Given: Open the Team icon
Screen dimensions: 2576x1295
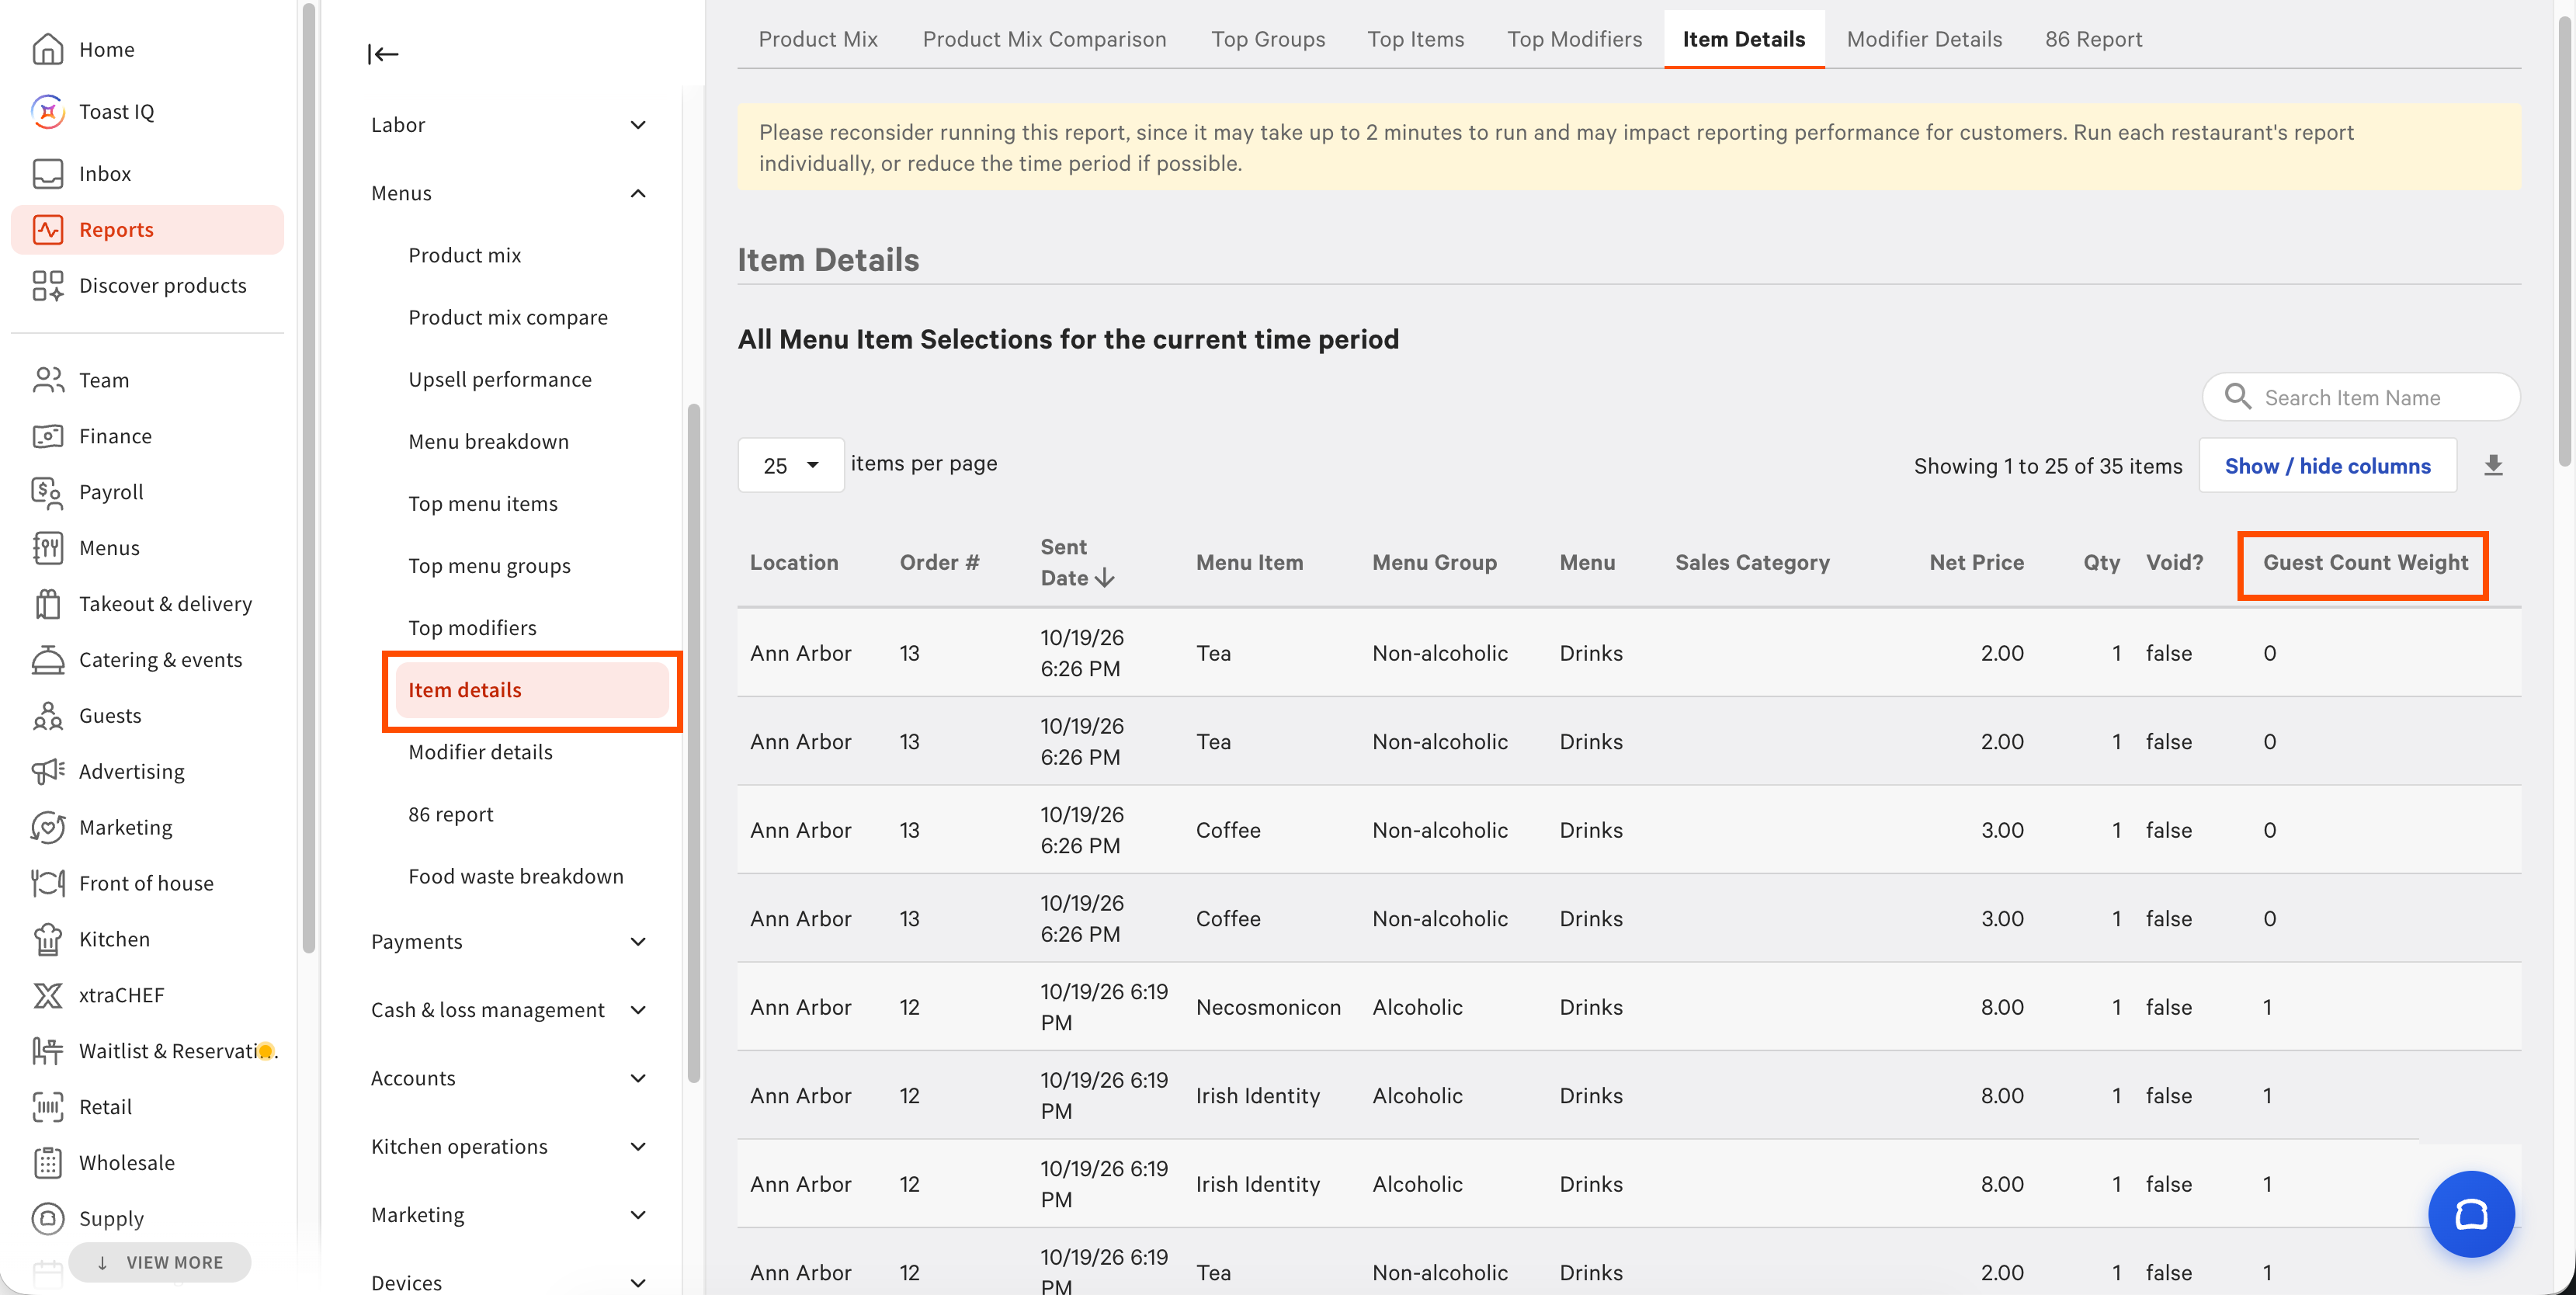Looking at the screenshot, I should (x=47, y=380).
